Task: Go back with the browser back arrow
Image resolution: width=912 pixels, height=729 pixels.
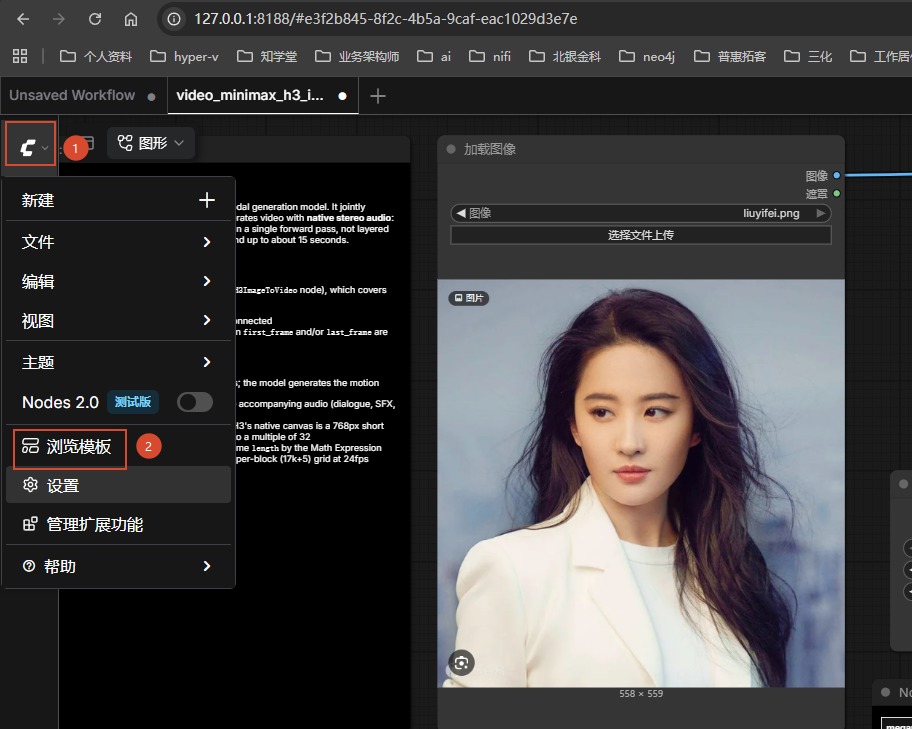Action: point(23,19)
